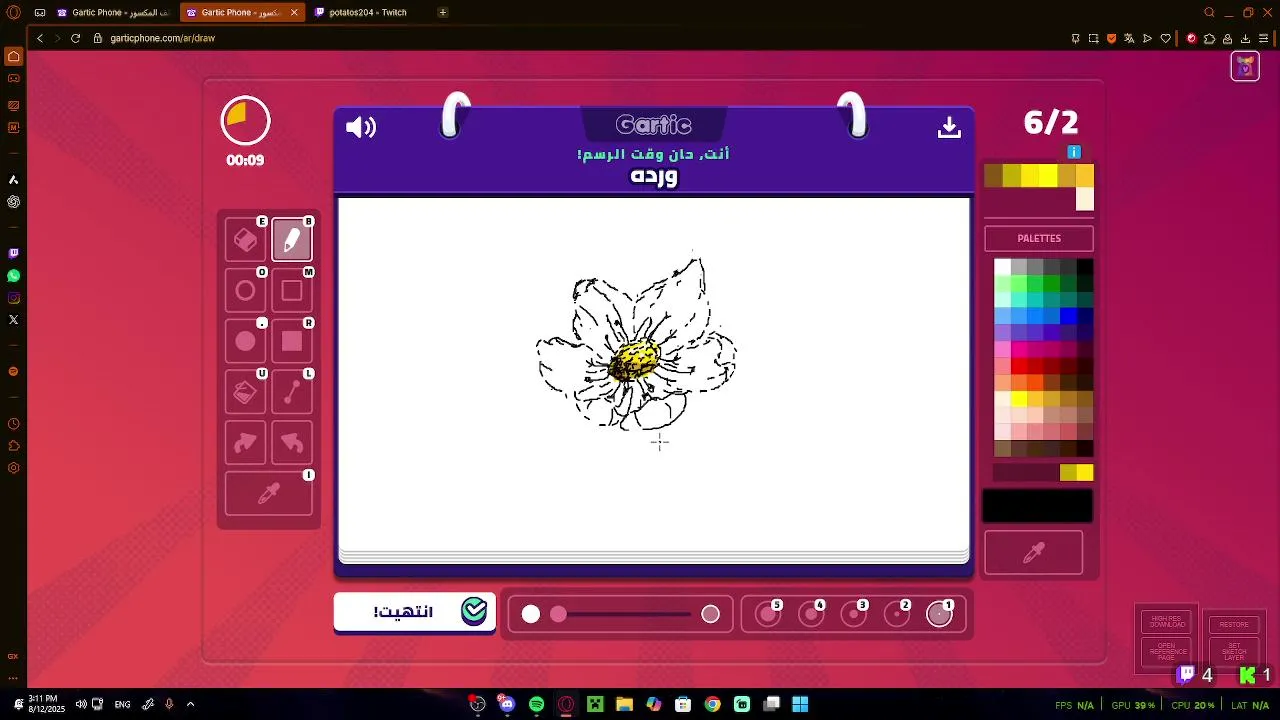Pick the white swatch in the palette

click(x=1002, y=267)
